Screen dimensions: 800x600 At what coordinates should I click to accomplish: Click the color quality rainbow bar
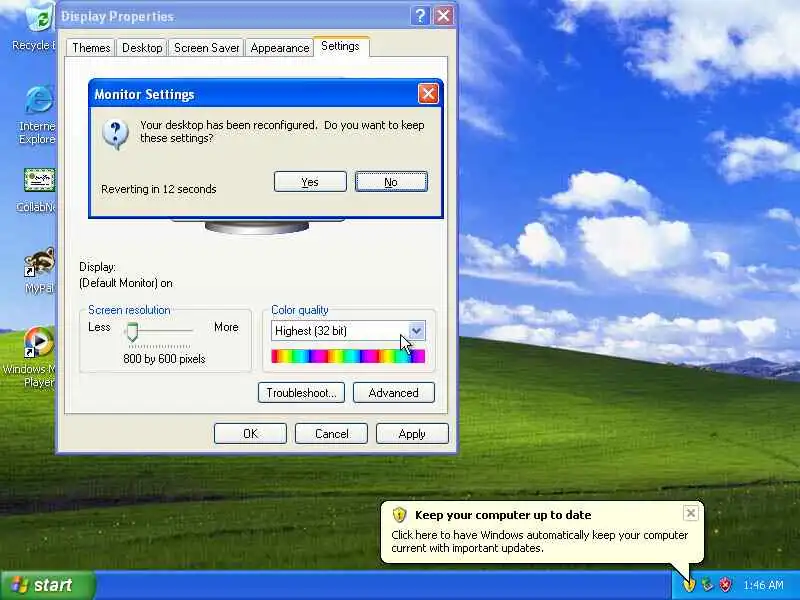click(x=348, y=356)
